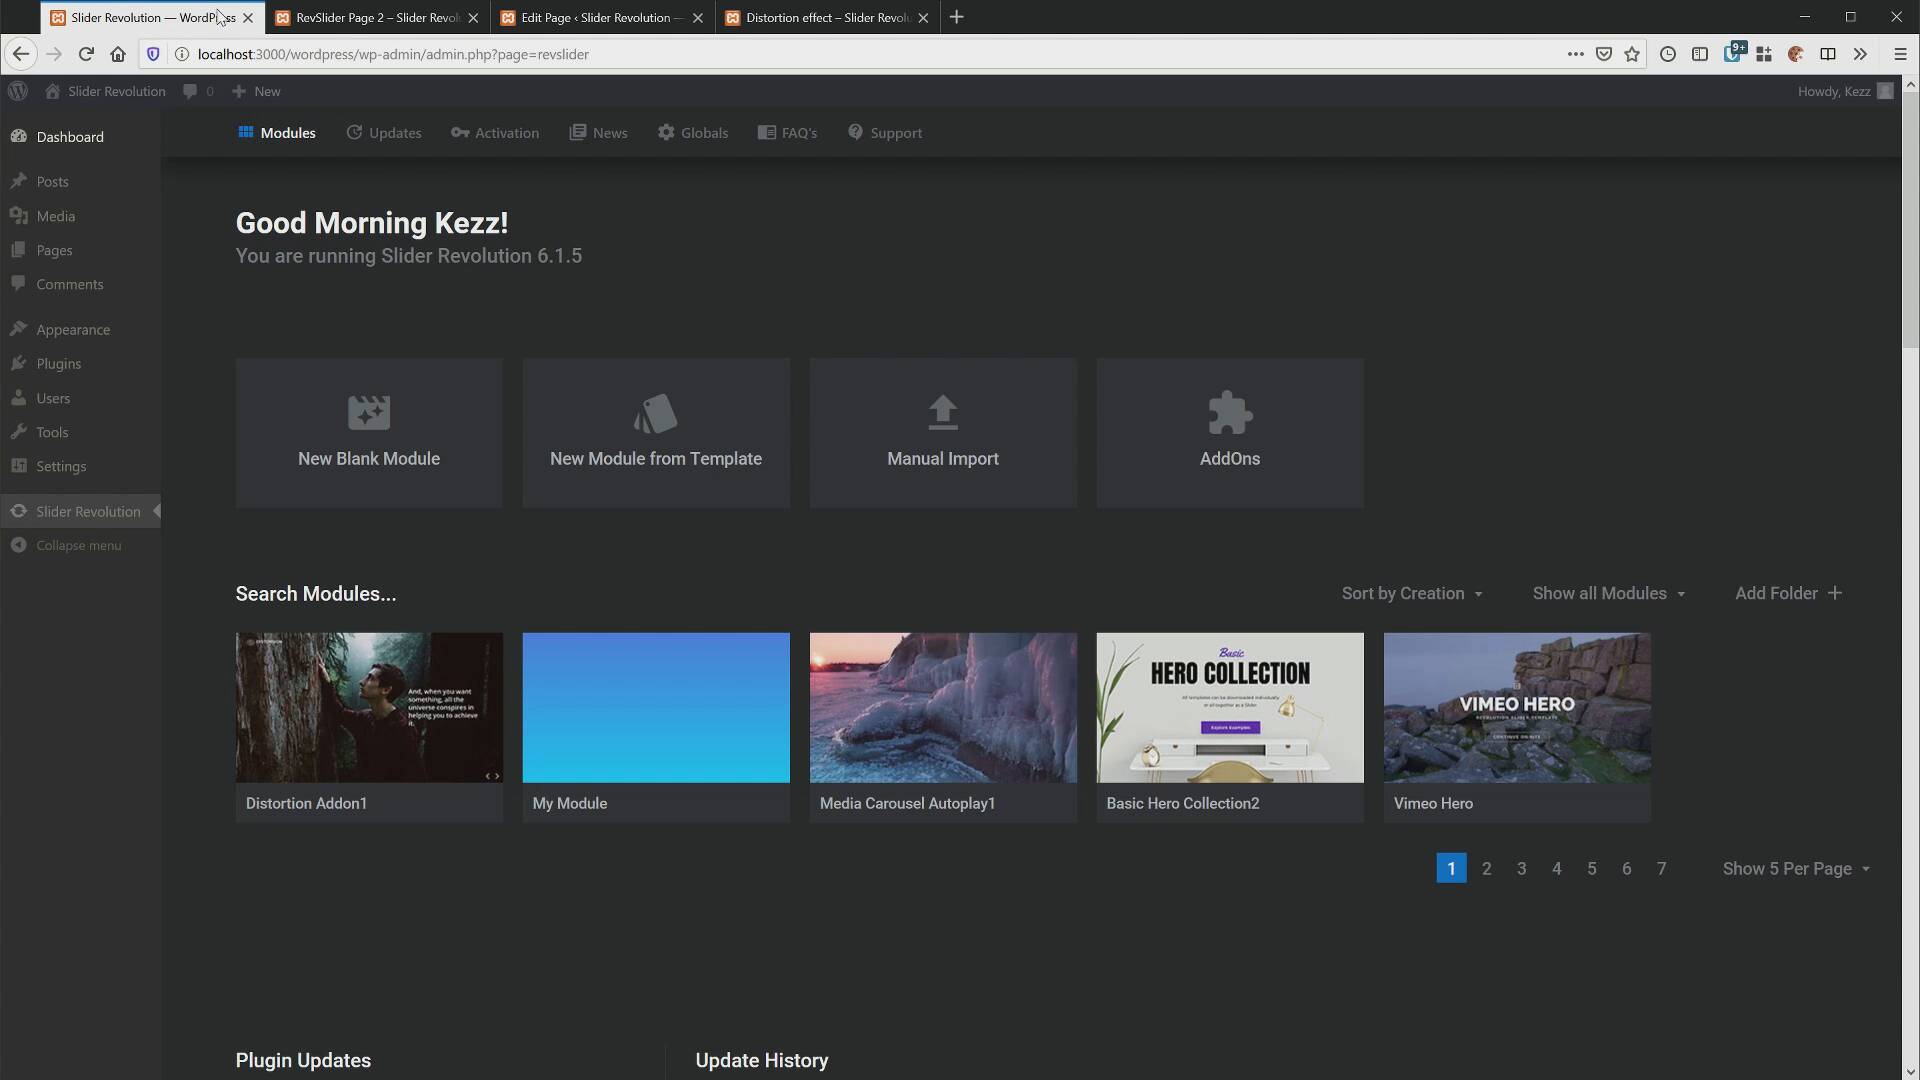Open the AddOns puzzle piece icon
The width and height of the screenshot is (1920, 1080).
point(1229,413)
